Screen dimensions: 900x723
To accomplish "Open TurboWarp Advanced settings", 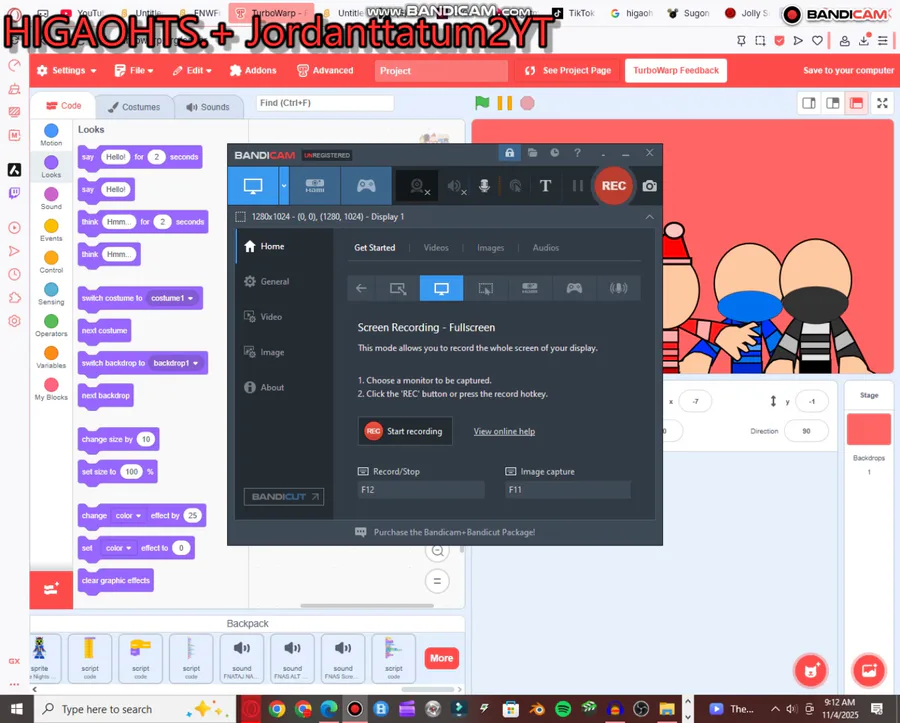I will [x=325, y=71].
